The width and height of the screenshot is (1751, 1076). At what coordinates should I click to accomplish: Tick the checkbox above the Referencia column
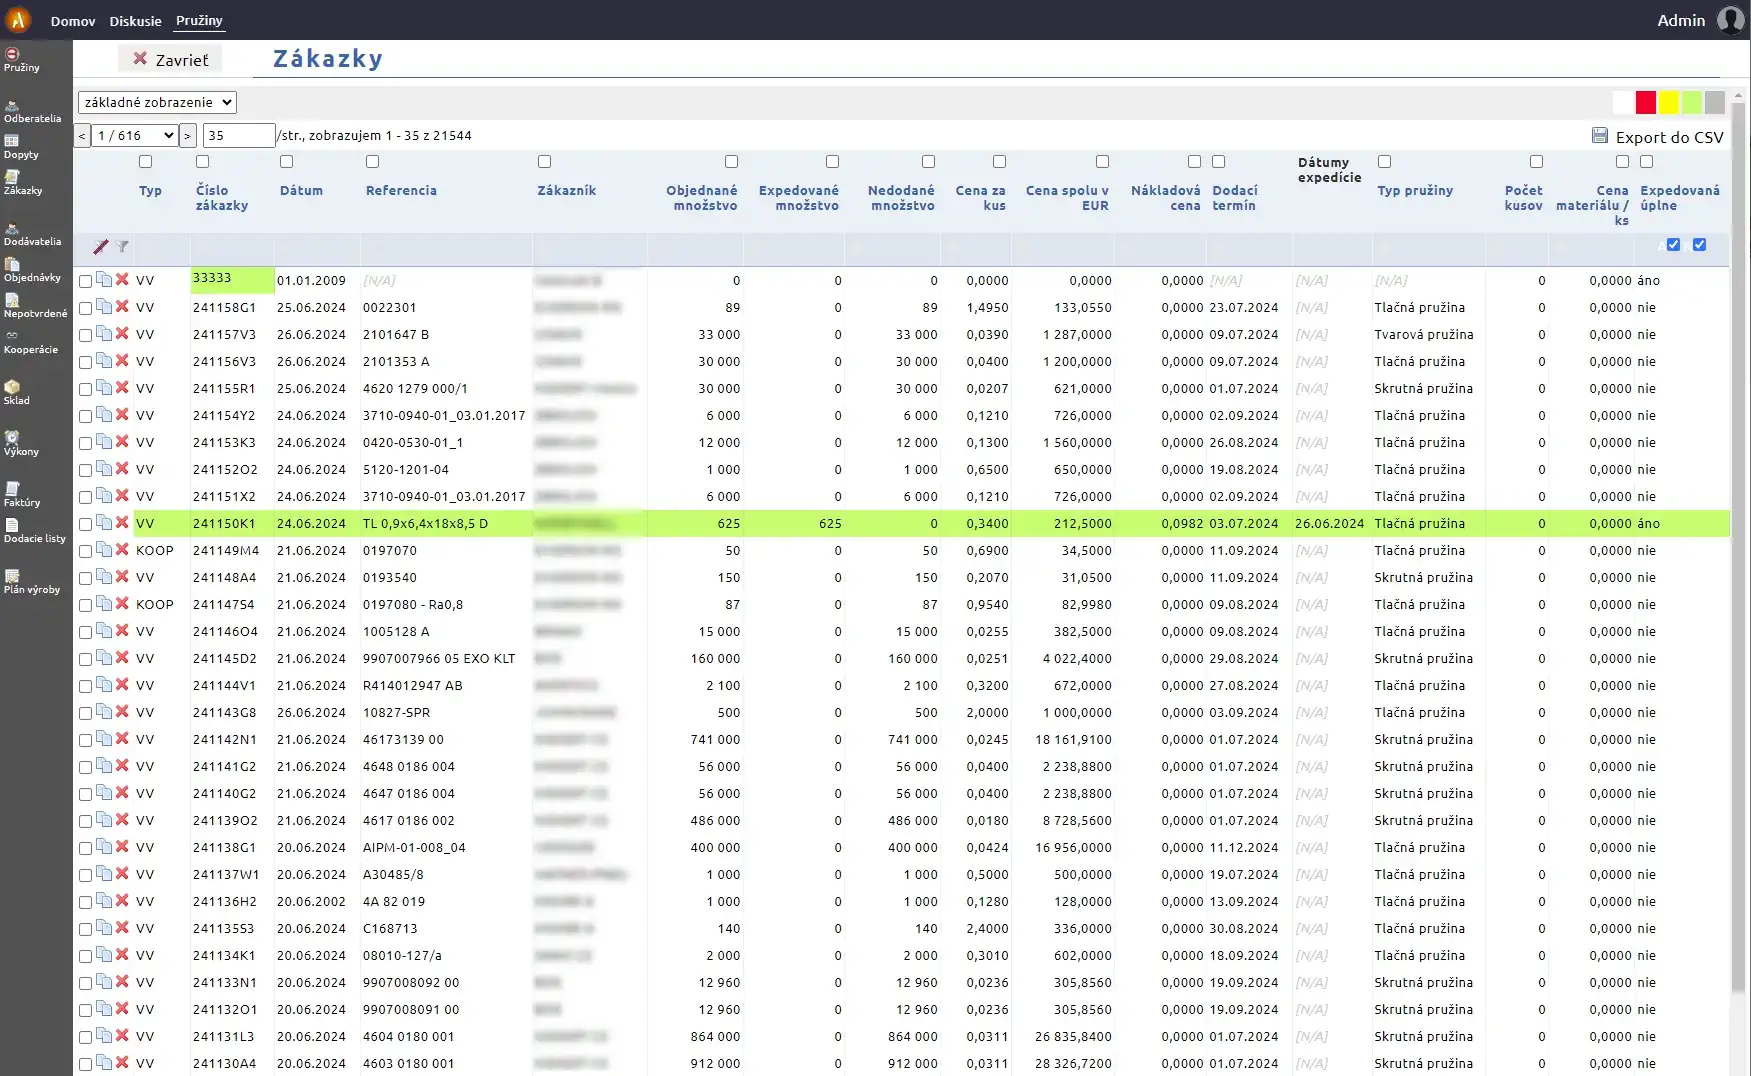coord(373,161)
